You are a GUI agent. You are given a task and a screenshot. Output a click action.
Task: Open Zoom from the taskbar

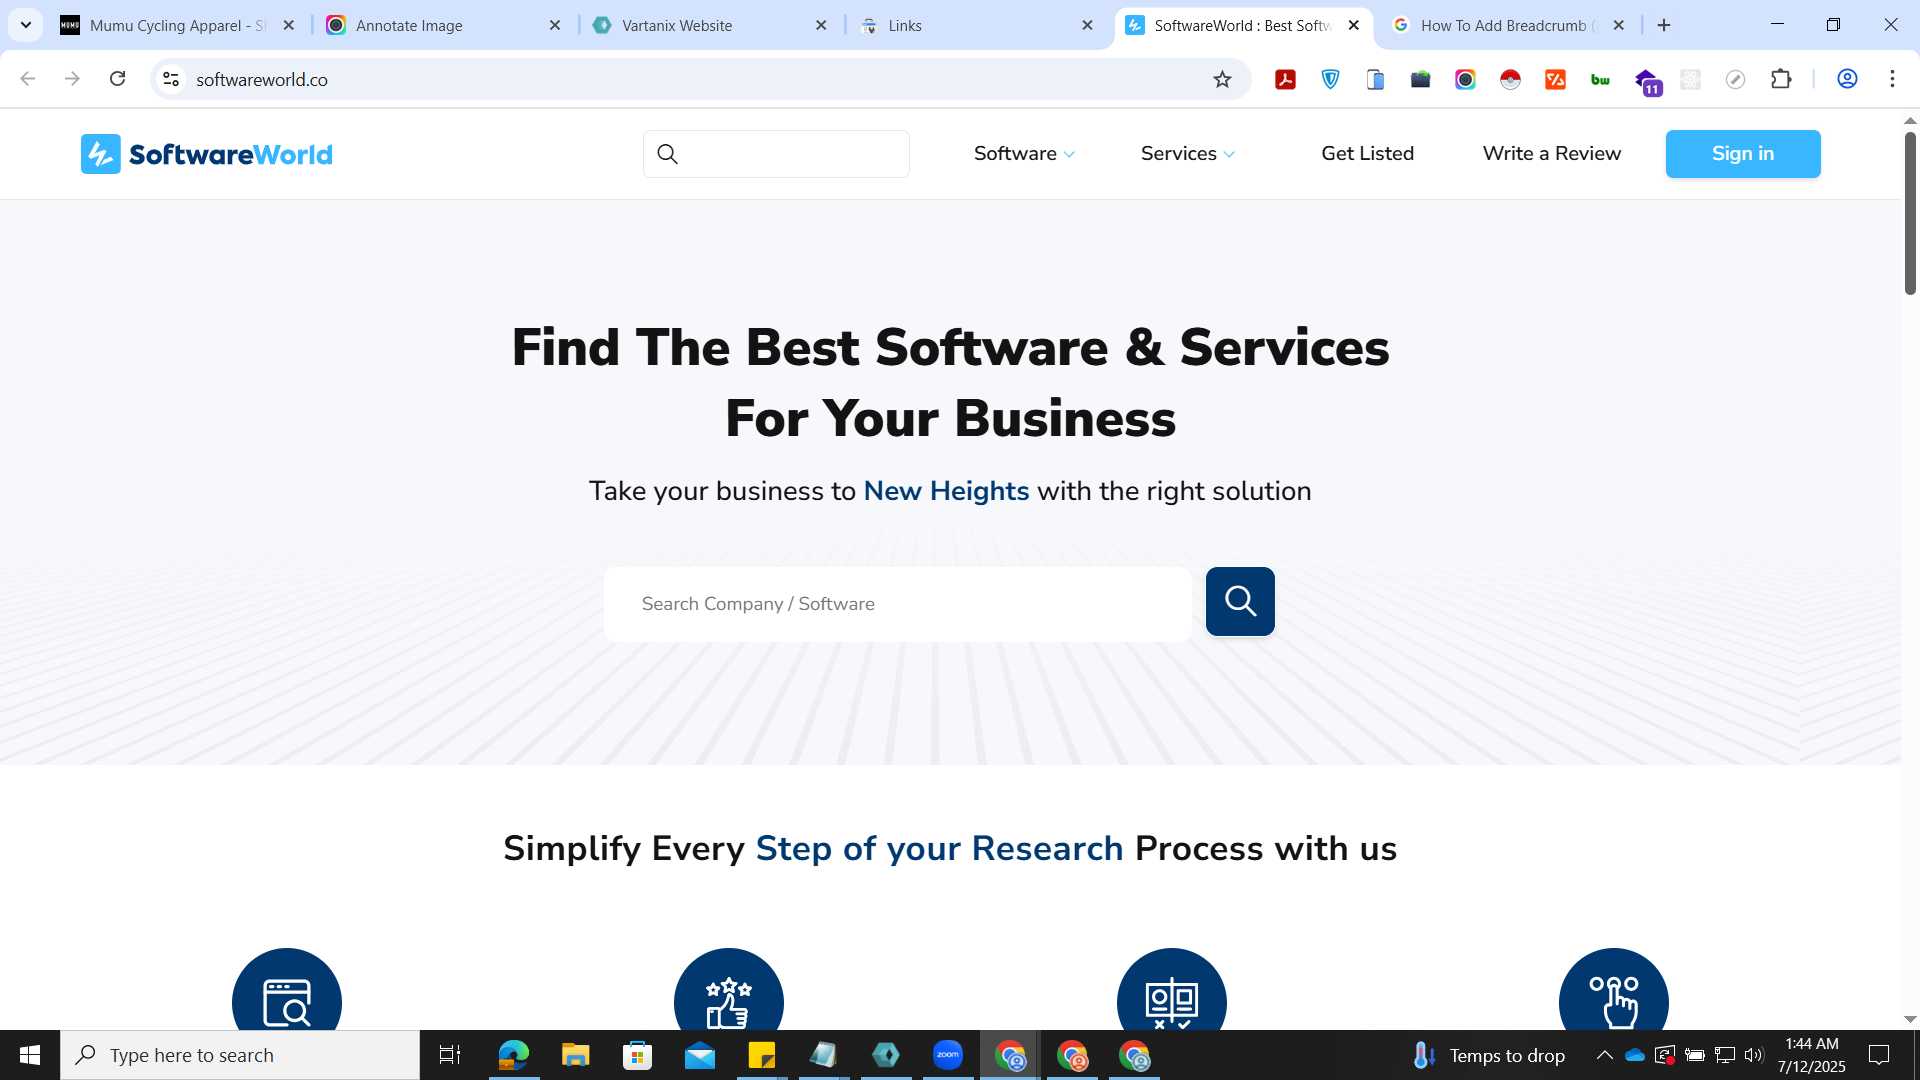click(948, 1055)
